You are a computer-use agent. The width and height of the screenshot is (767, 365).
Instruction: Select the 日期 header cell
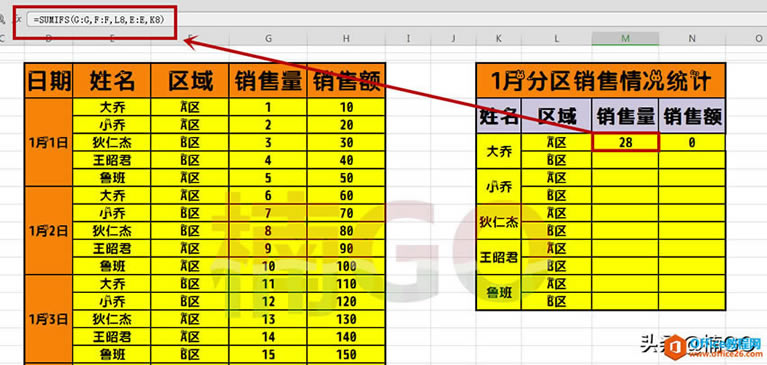pyautogui.click(x=48, y=81)
